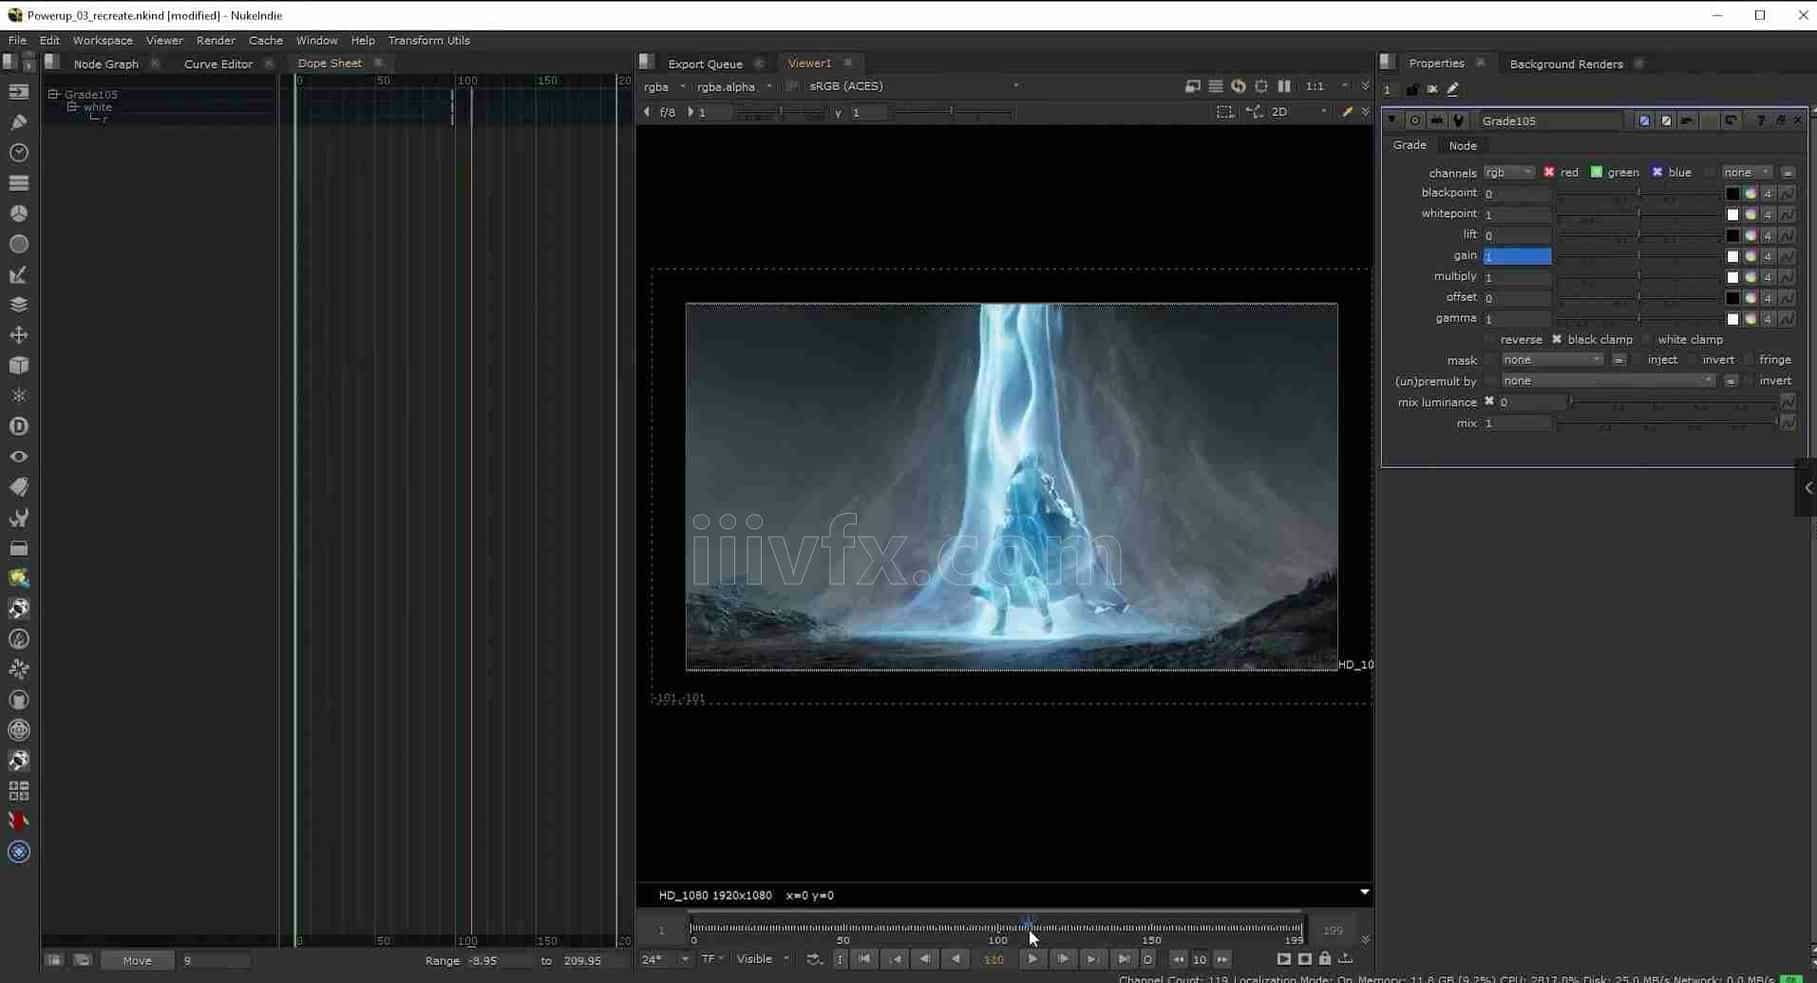The width and height of the screenshot is (1817, 983).
Task: Click the current frame number field
Action: click(x=993, y=960)
